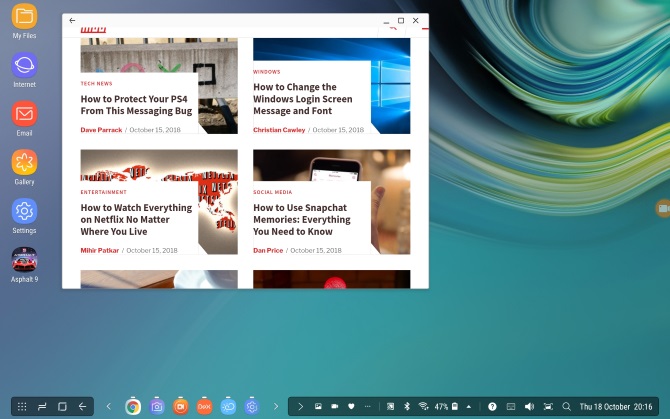Open the Gallery app icon
Viewport: 670px width, 419px height.
[24, 163]
